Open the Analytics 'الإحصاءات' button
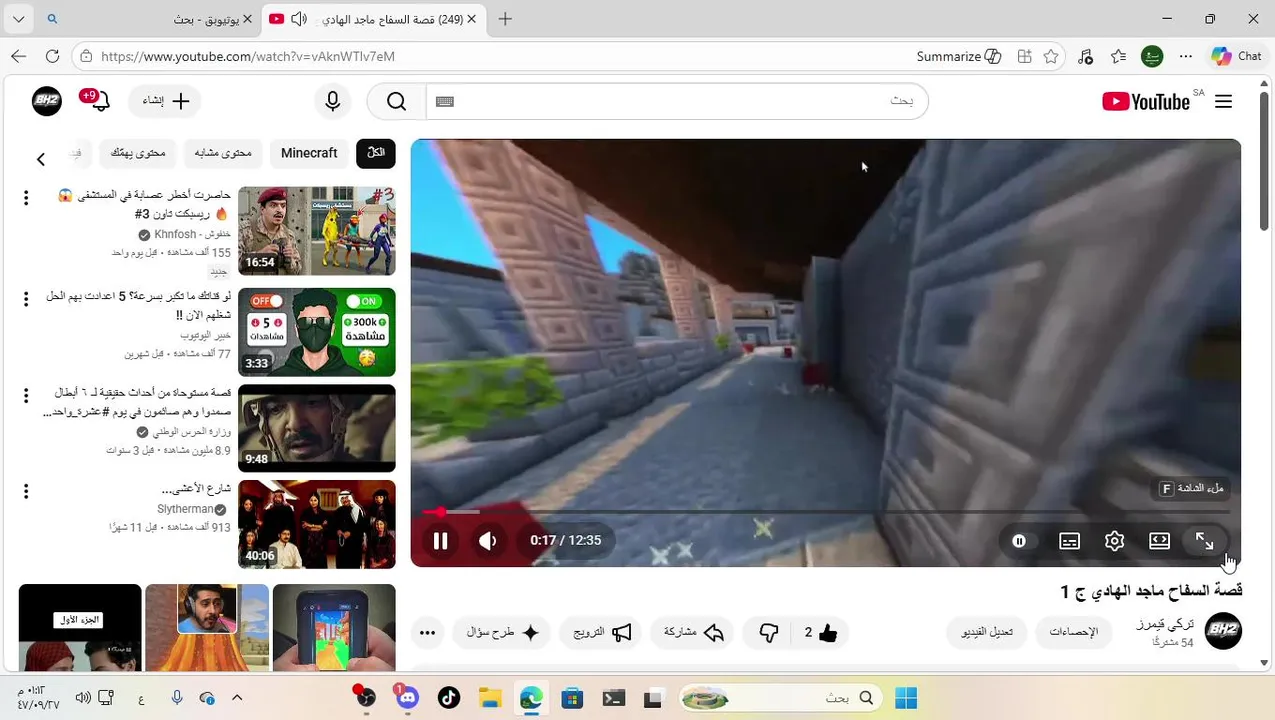Viewport: 1275px width, 720px height. point(1074,632)
